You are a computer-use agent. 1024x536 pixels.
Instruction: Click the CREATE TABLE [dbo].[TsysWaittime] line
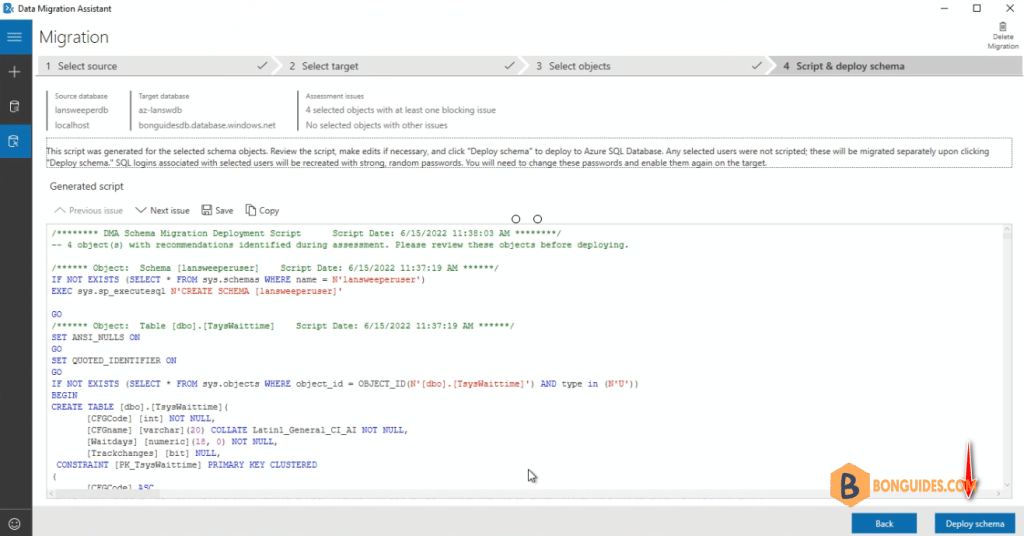pyautogui.click(x=140, y=407)
